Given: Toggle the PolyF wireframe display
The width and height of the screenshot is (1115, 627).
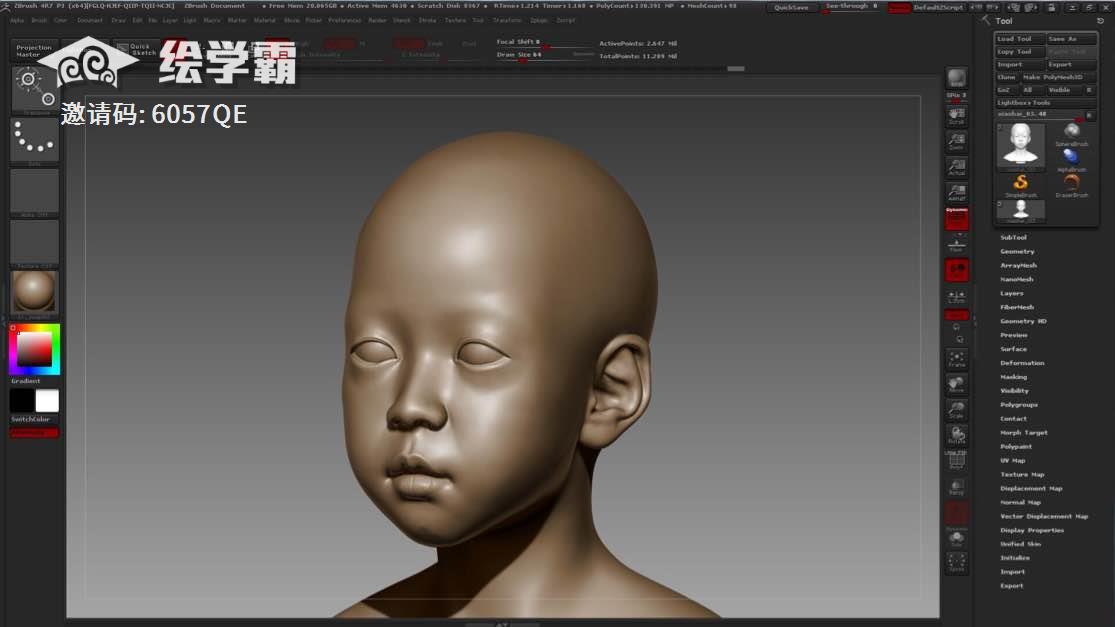Looking at the screenshot, I should point(957,460).
